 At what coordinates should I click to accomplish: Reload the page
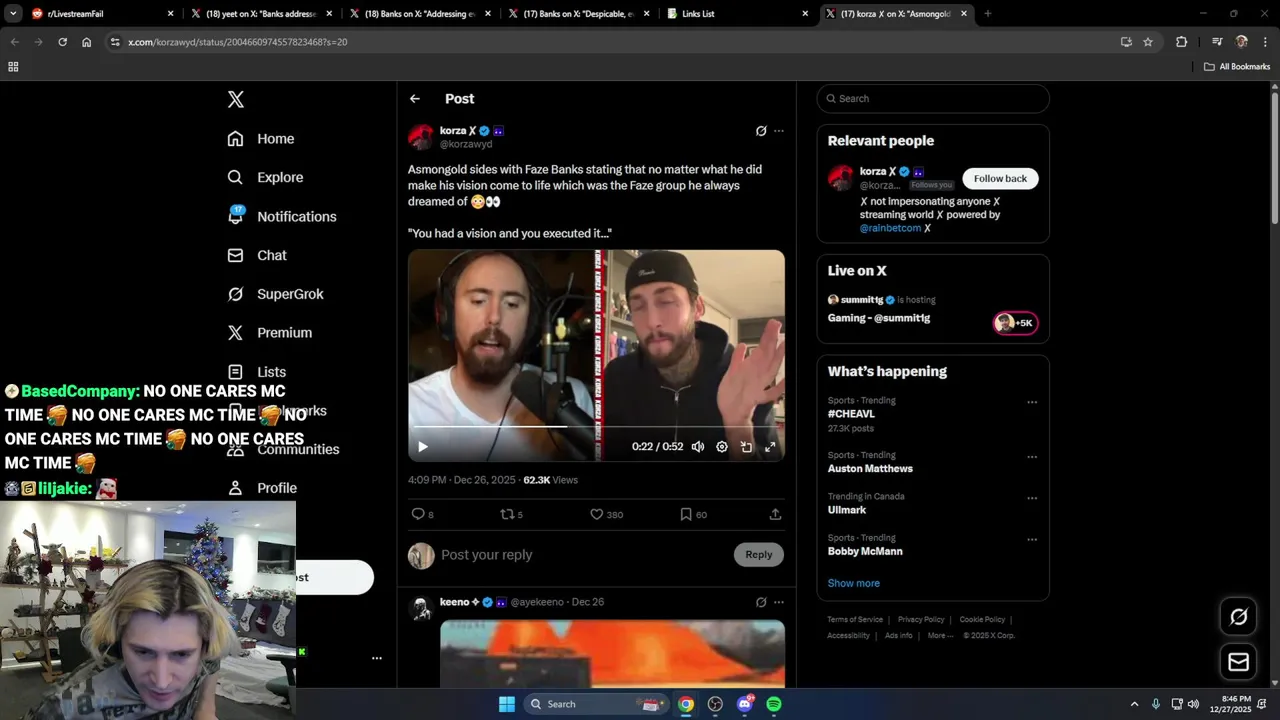click(62, 42)
